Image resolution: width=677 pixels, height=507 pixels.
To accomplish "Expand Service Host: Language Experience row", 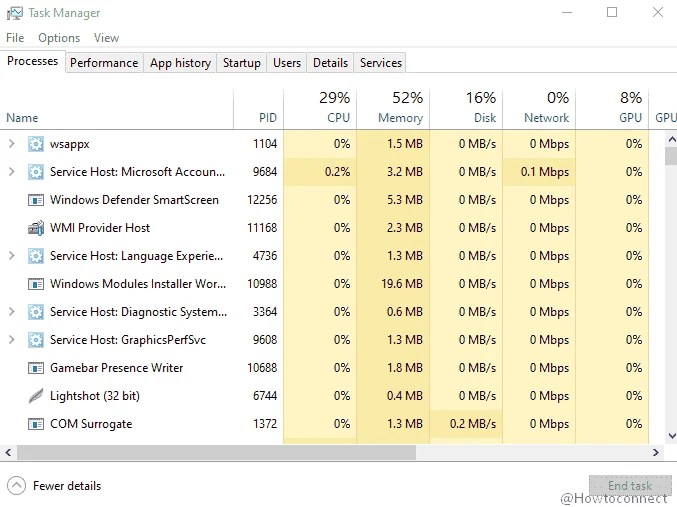I will pos(12,256).
